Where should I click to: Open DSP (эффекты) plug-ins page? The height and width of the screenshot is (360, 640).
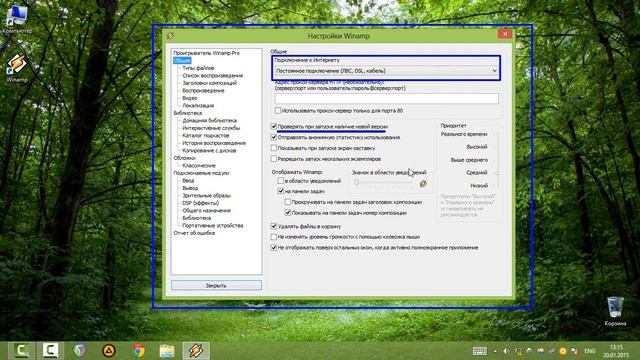pyautogui.click(x=200, y=203)
